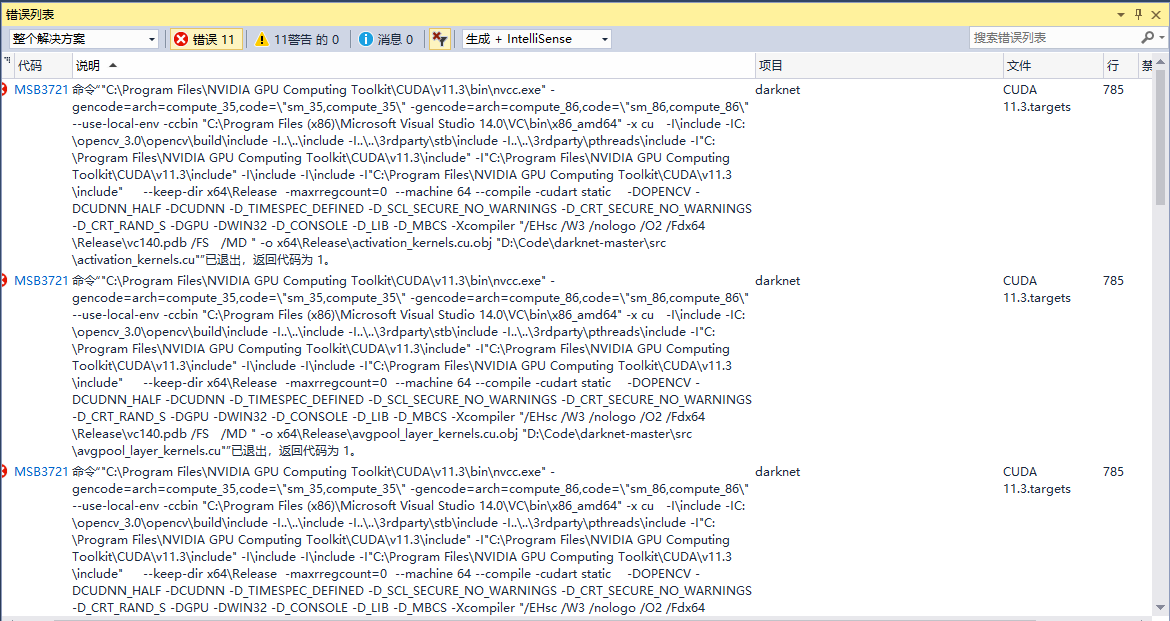Pin the error list panel with the pushpin
The width and height of the screenshot is (1170, 621).
1137,14
